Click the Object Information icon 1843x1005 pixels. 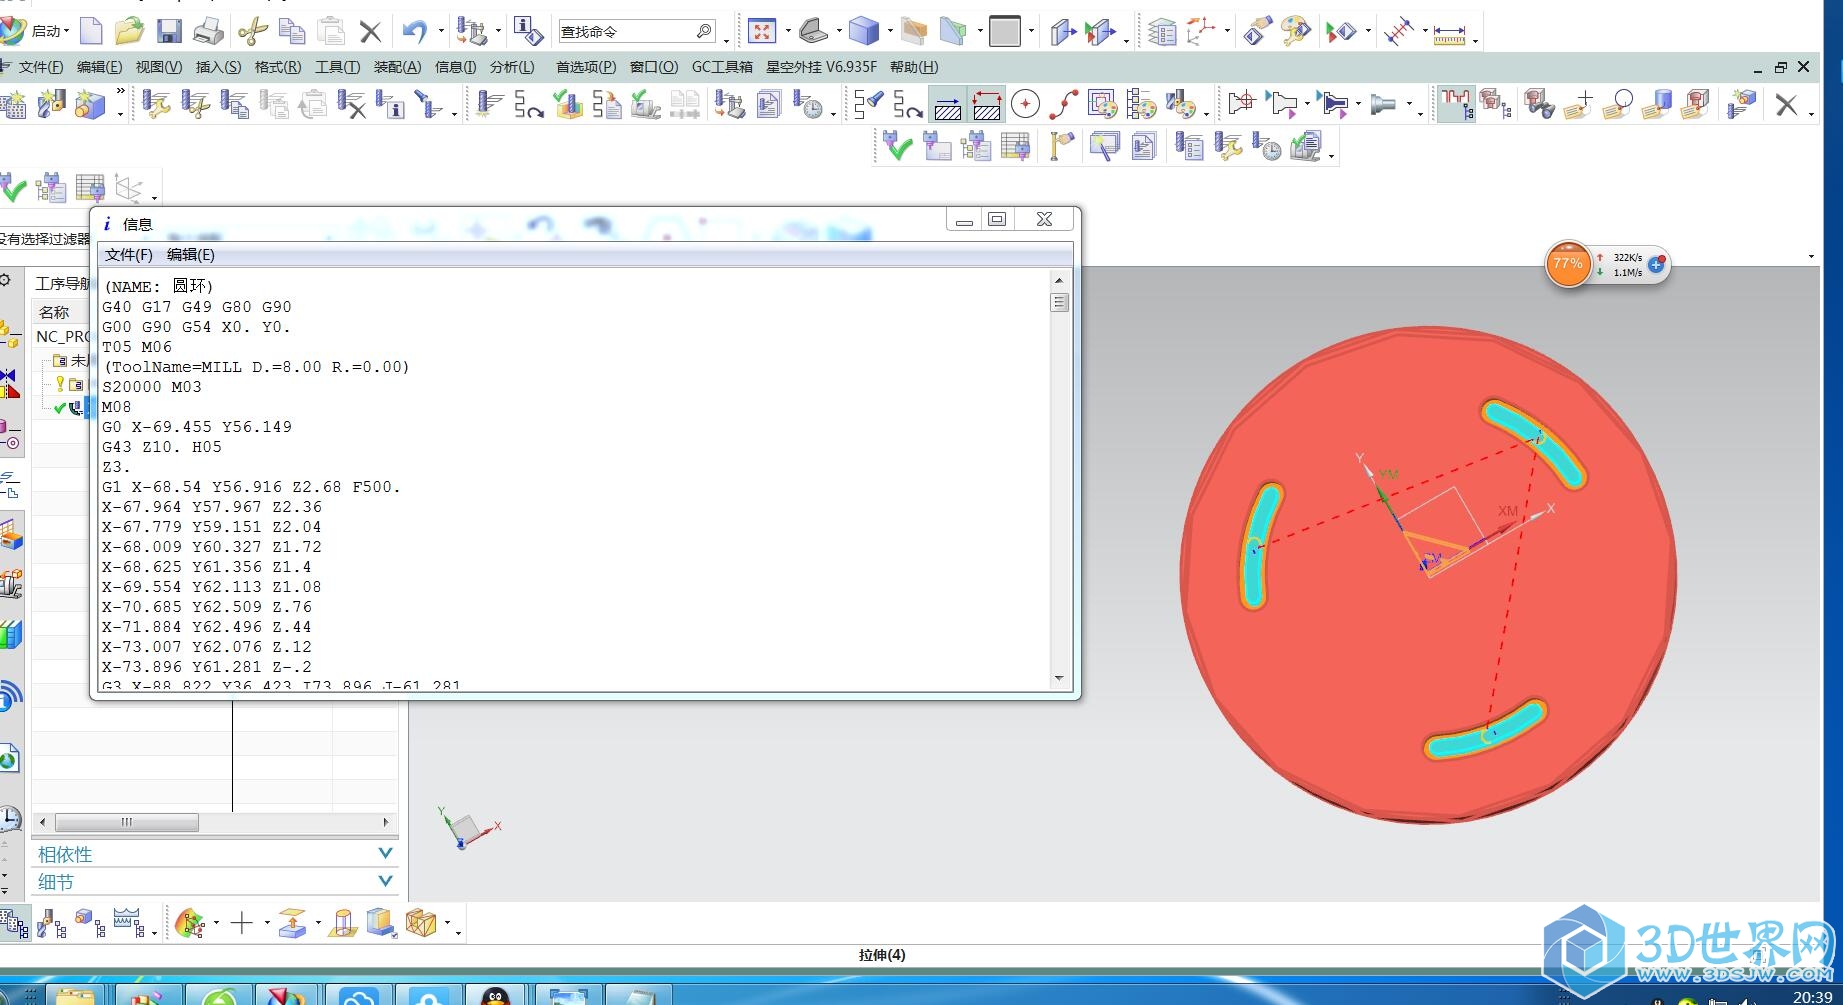tap(390, 104)
